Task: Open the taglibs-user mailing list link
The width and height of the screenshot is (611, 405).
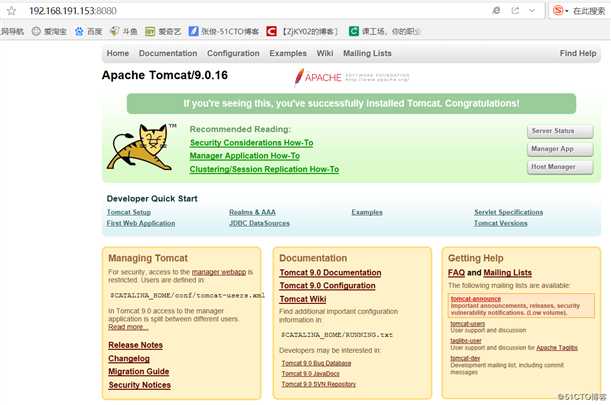Action: coord(466,341)
